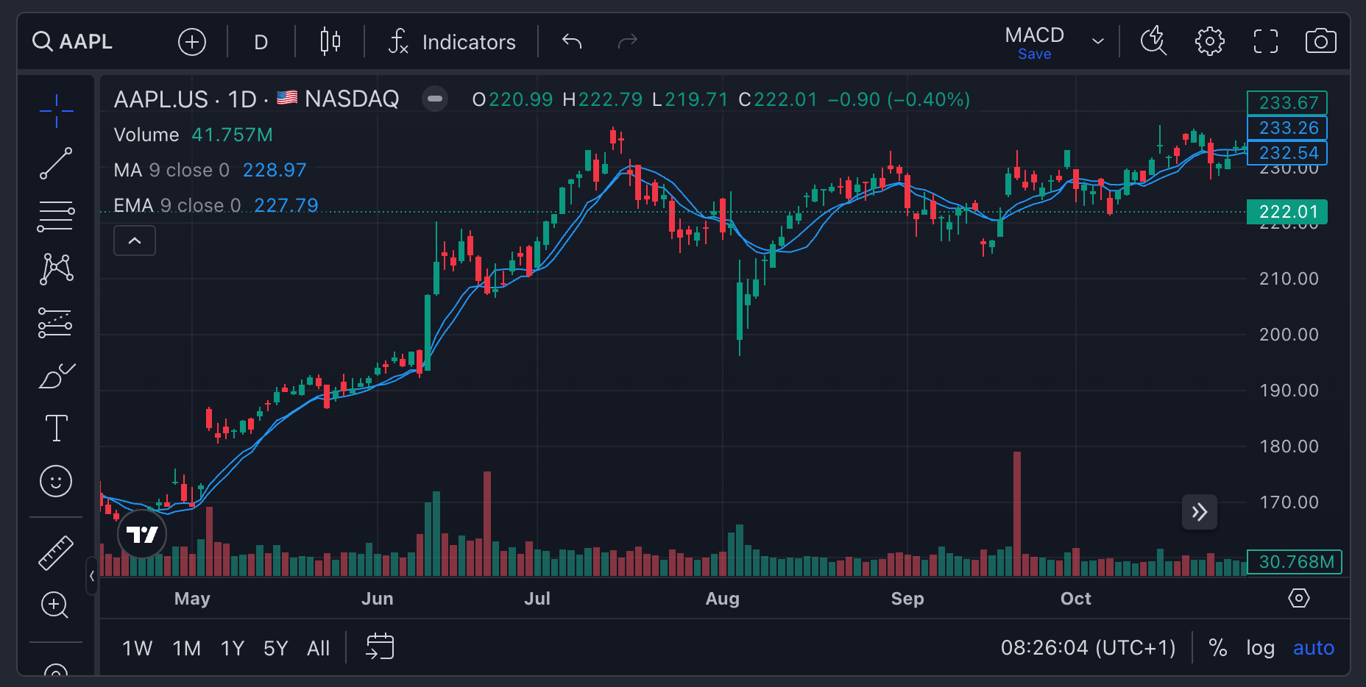Screen dimensions: 1366x687
Task: Open the go-to-date calendar
Action: pos(380,647)
